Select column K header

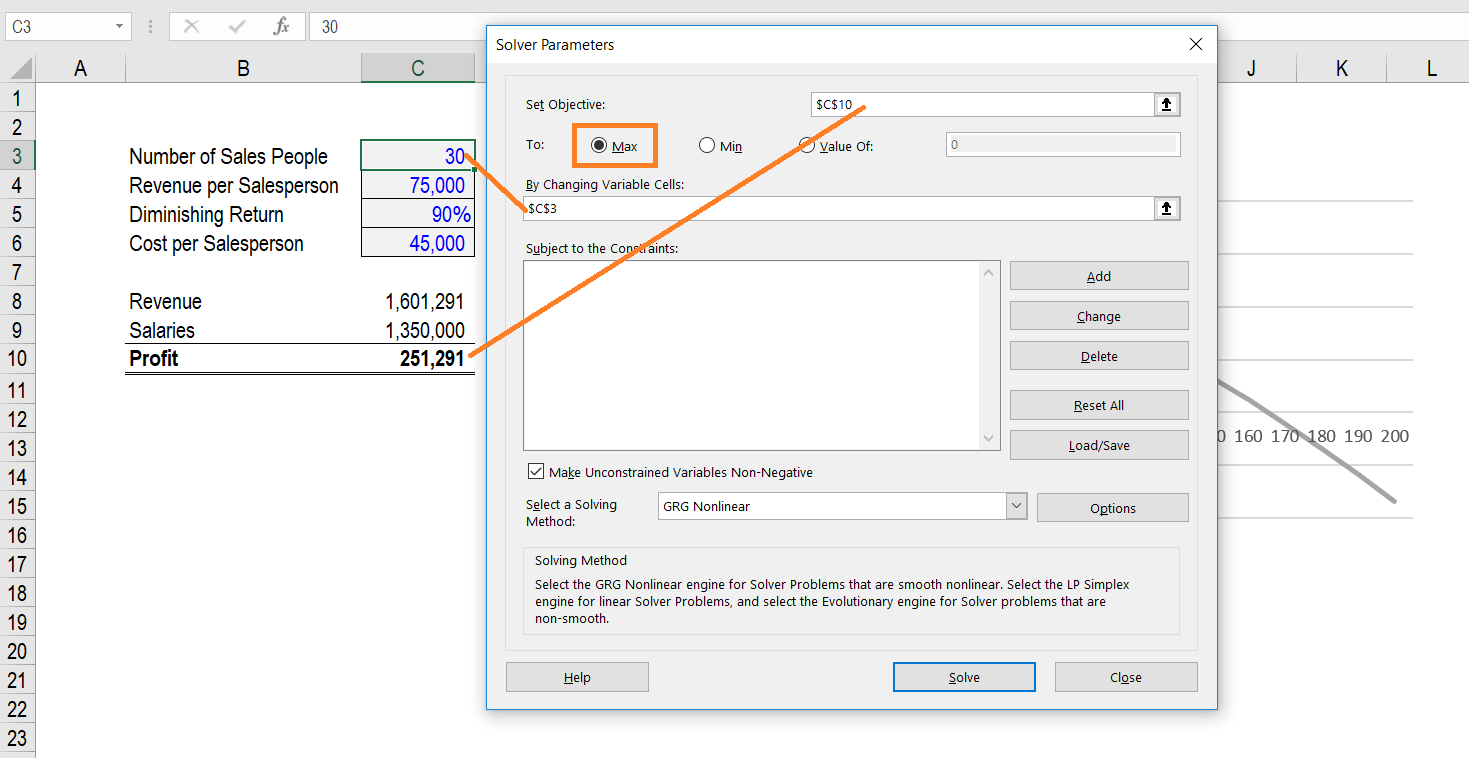(1342, 68)
